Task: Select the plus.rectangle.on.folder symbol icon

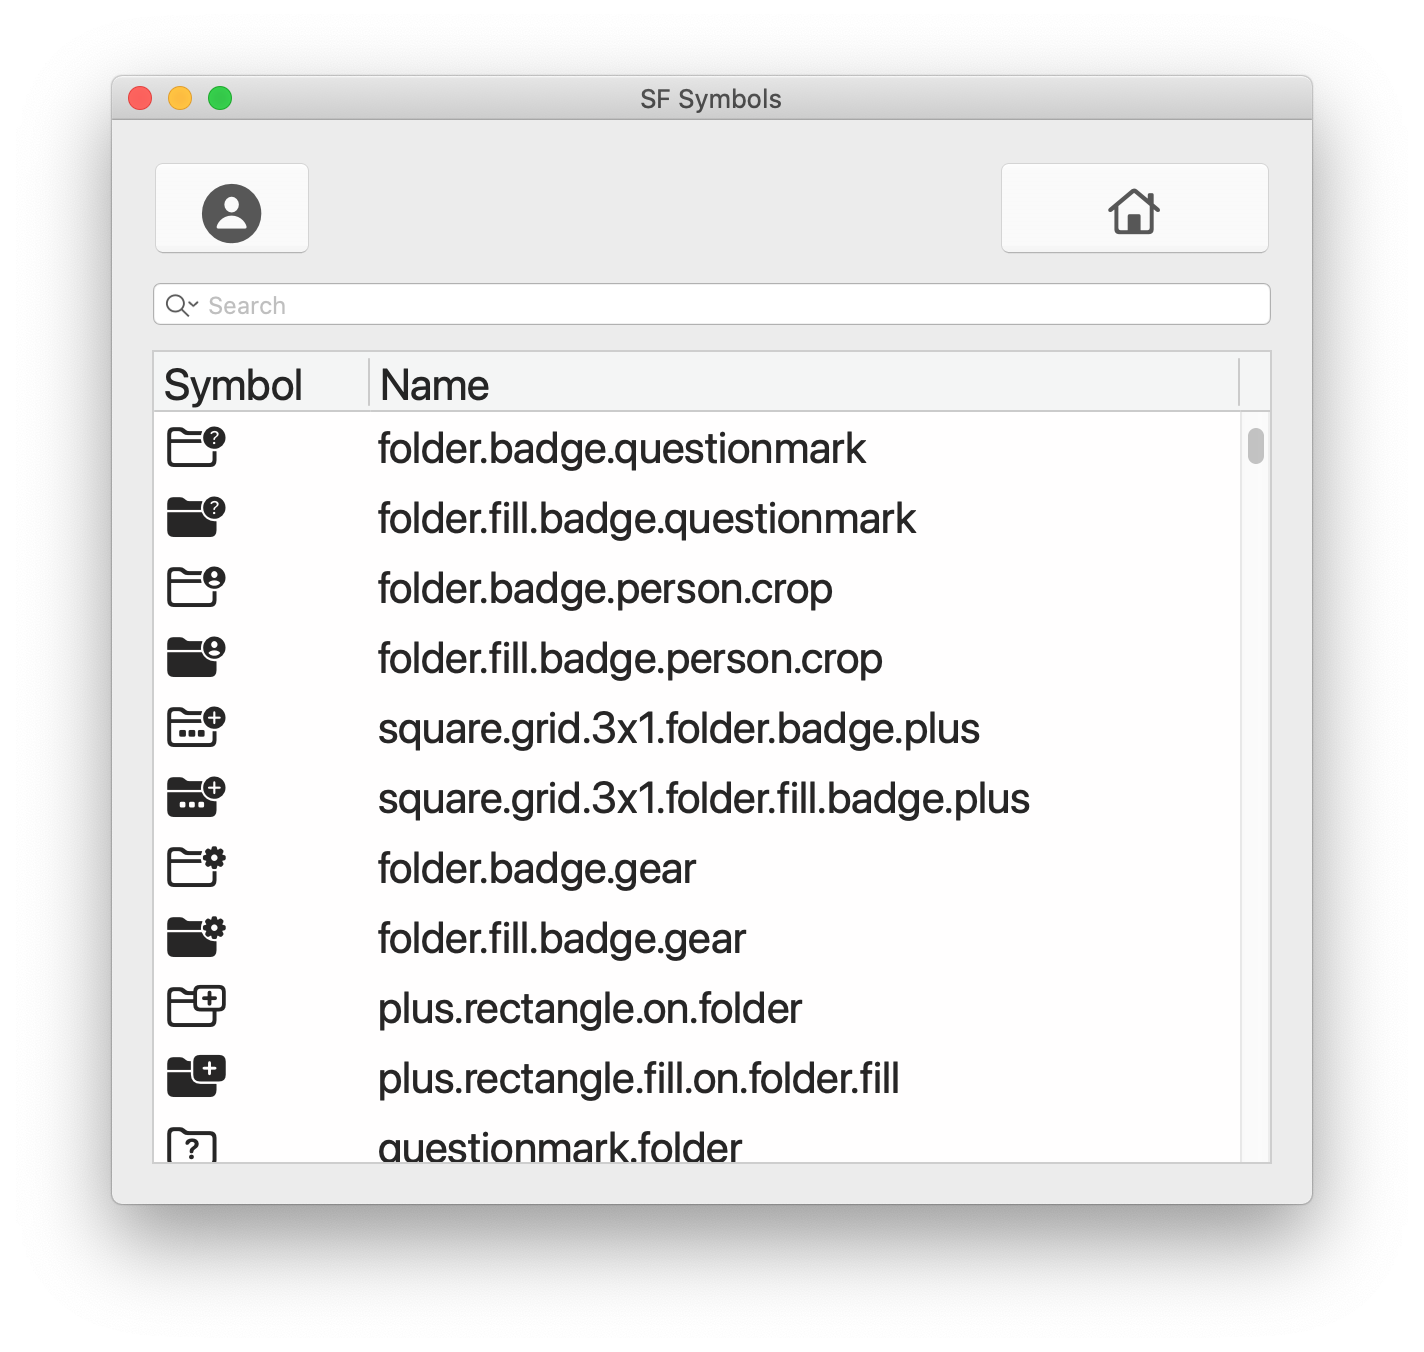Action: 196,1007
